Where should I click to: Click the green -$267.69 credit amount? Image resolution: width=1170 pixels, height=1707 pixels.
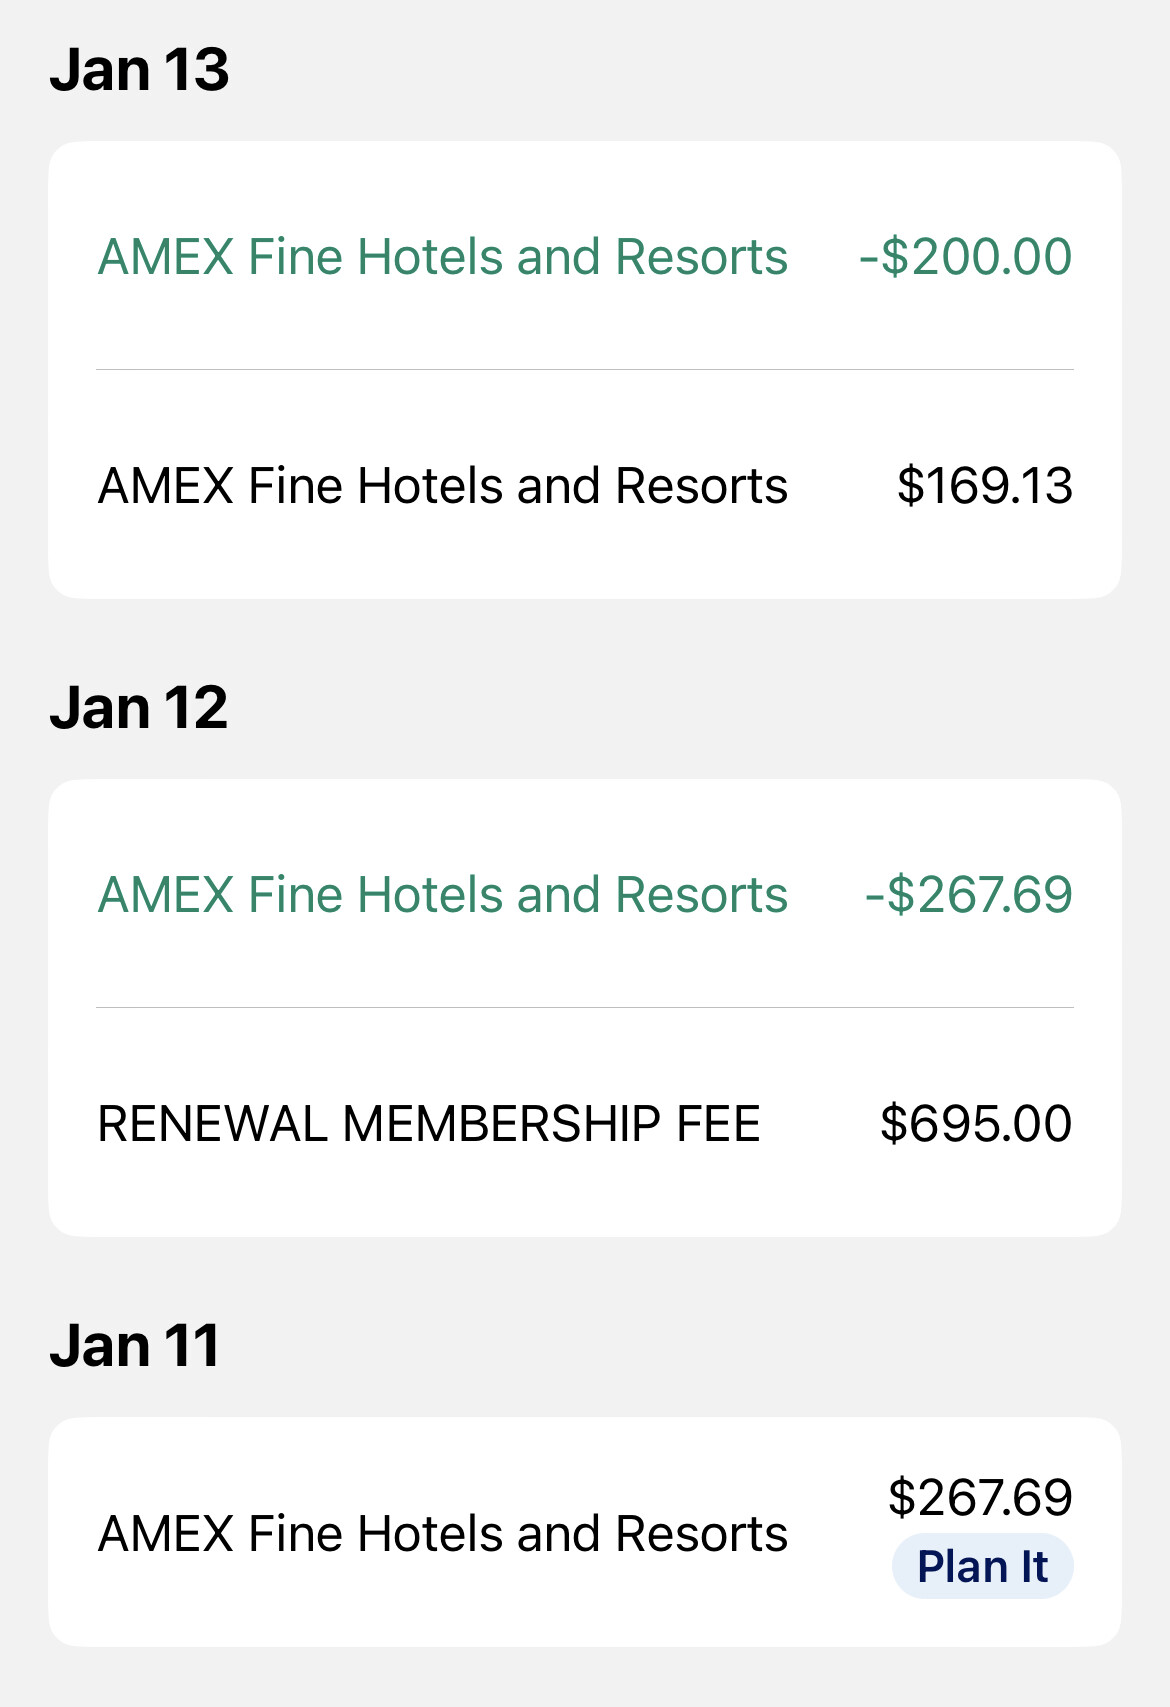[x=968, y=895]
